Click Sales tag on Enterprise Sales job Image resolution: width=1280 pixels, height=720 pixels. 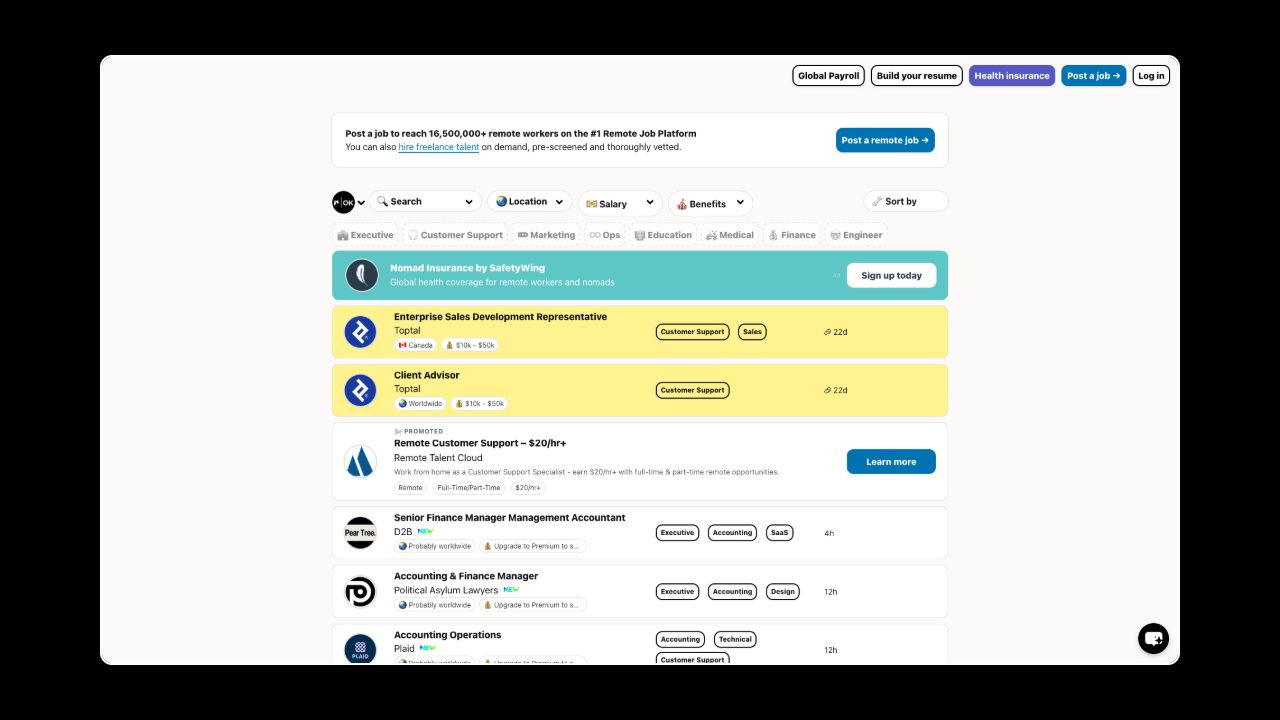point(752,332)
